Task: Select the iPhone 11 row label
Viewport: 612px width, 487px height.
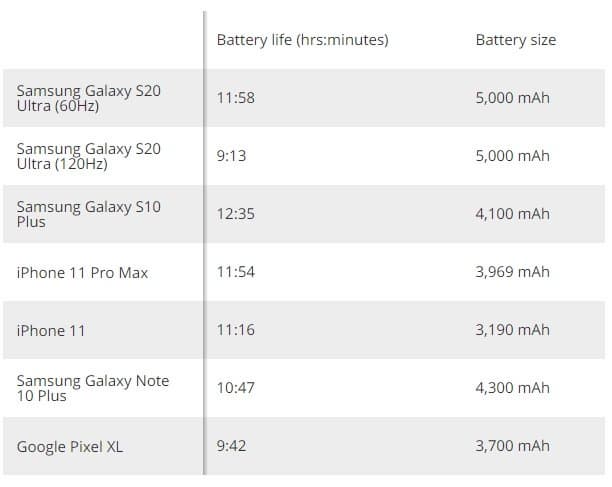Action: pyautogui.click(x=51, y=331)
